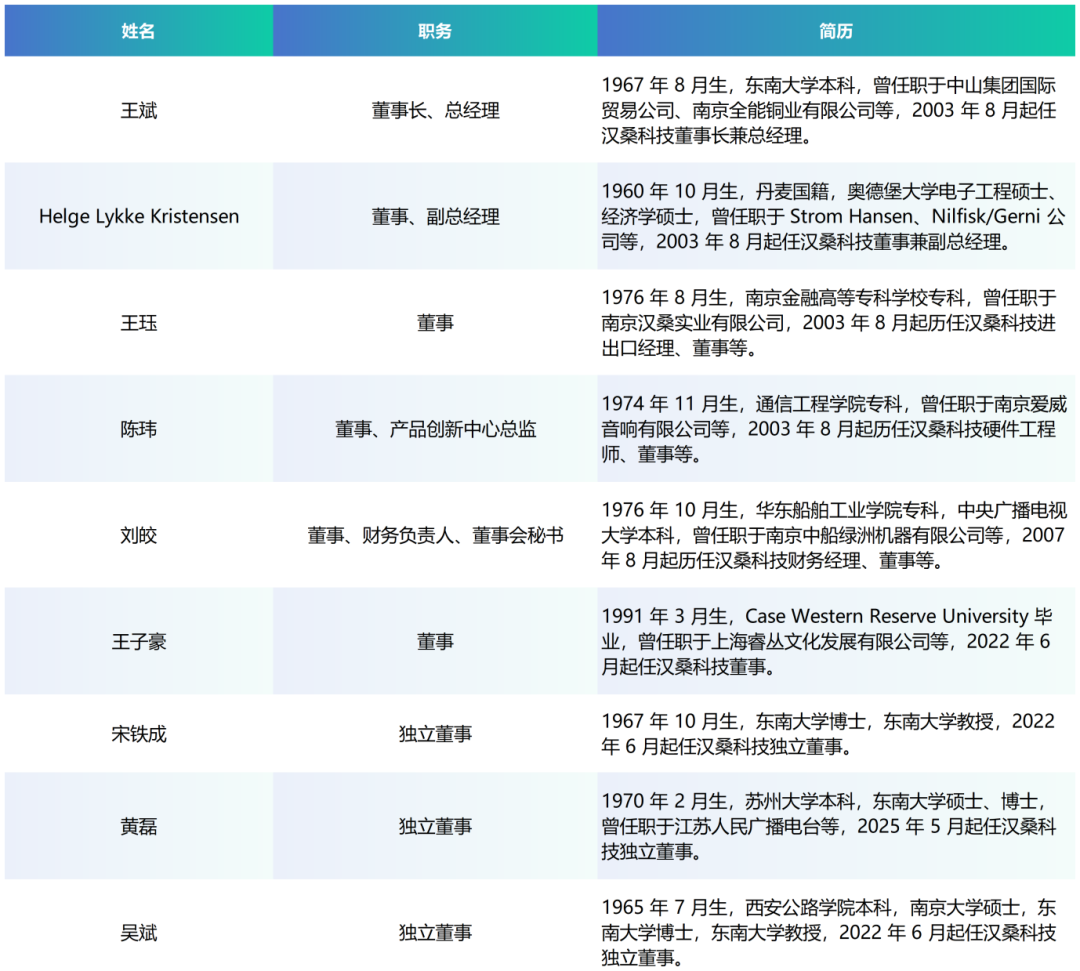Click the resume mentioning 南京金融高等专科学校
Screen dimensions: 1080x971
click(x=829, y=323)
